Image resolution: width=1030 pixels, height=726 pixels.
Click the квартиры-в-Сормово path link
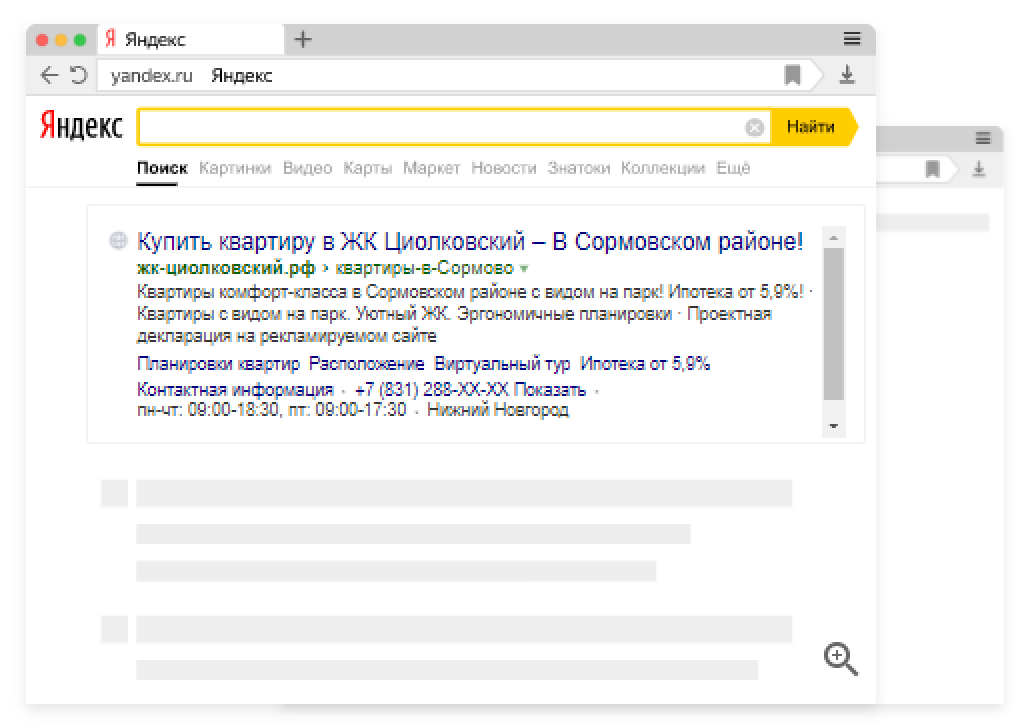click(x=424, y=268)
